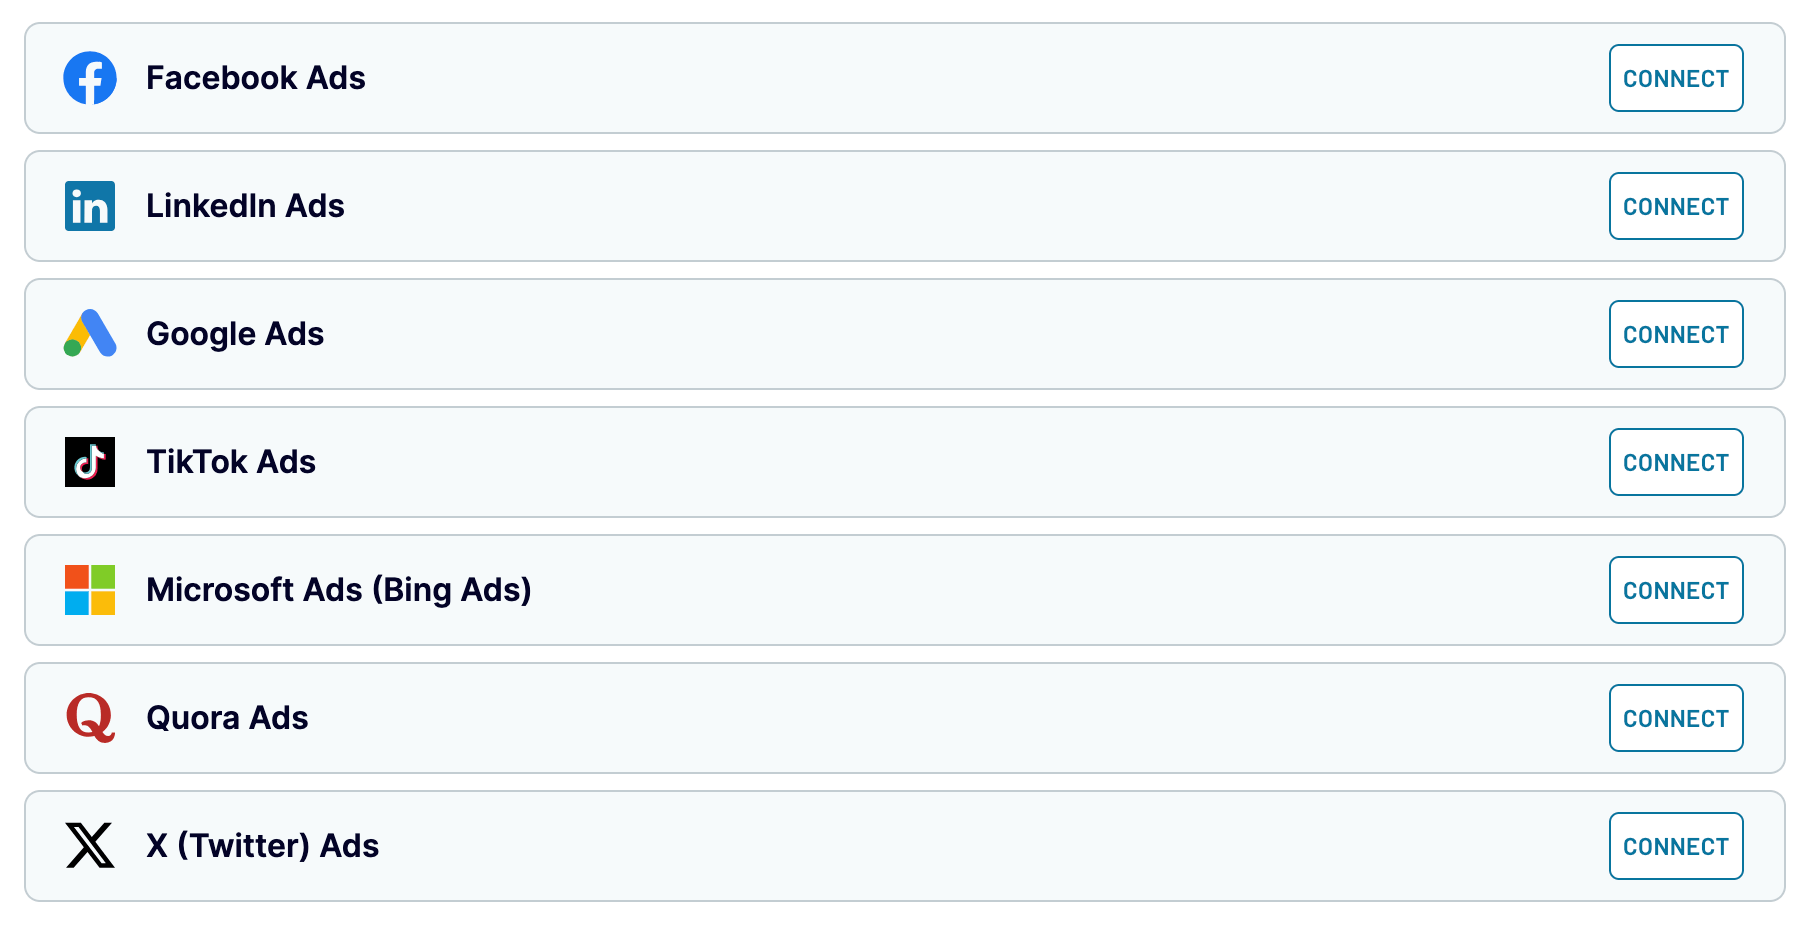Click the Google Ads logo icon
The width and height of the screenshot is (1814, 928).
pos(90,333)
